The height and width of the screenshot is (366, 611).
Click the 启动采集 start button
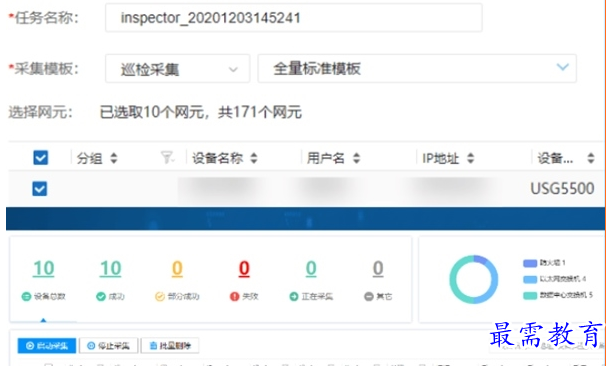47,345
